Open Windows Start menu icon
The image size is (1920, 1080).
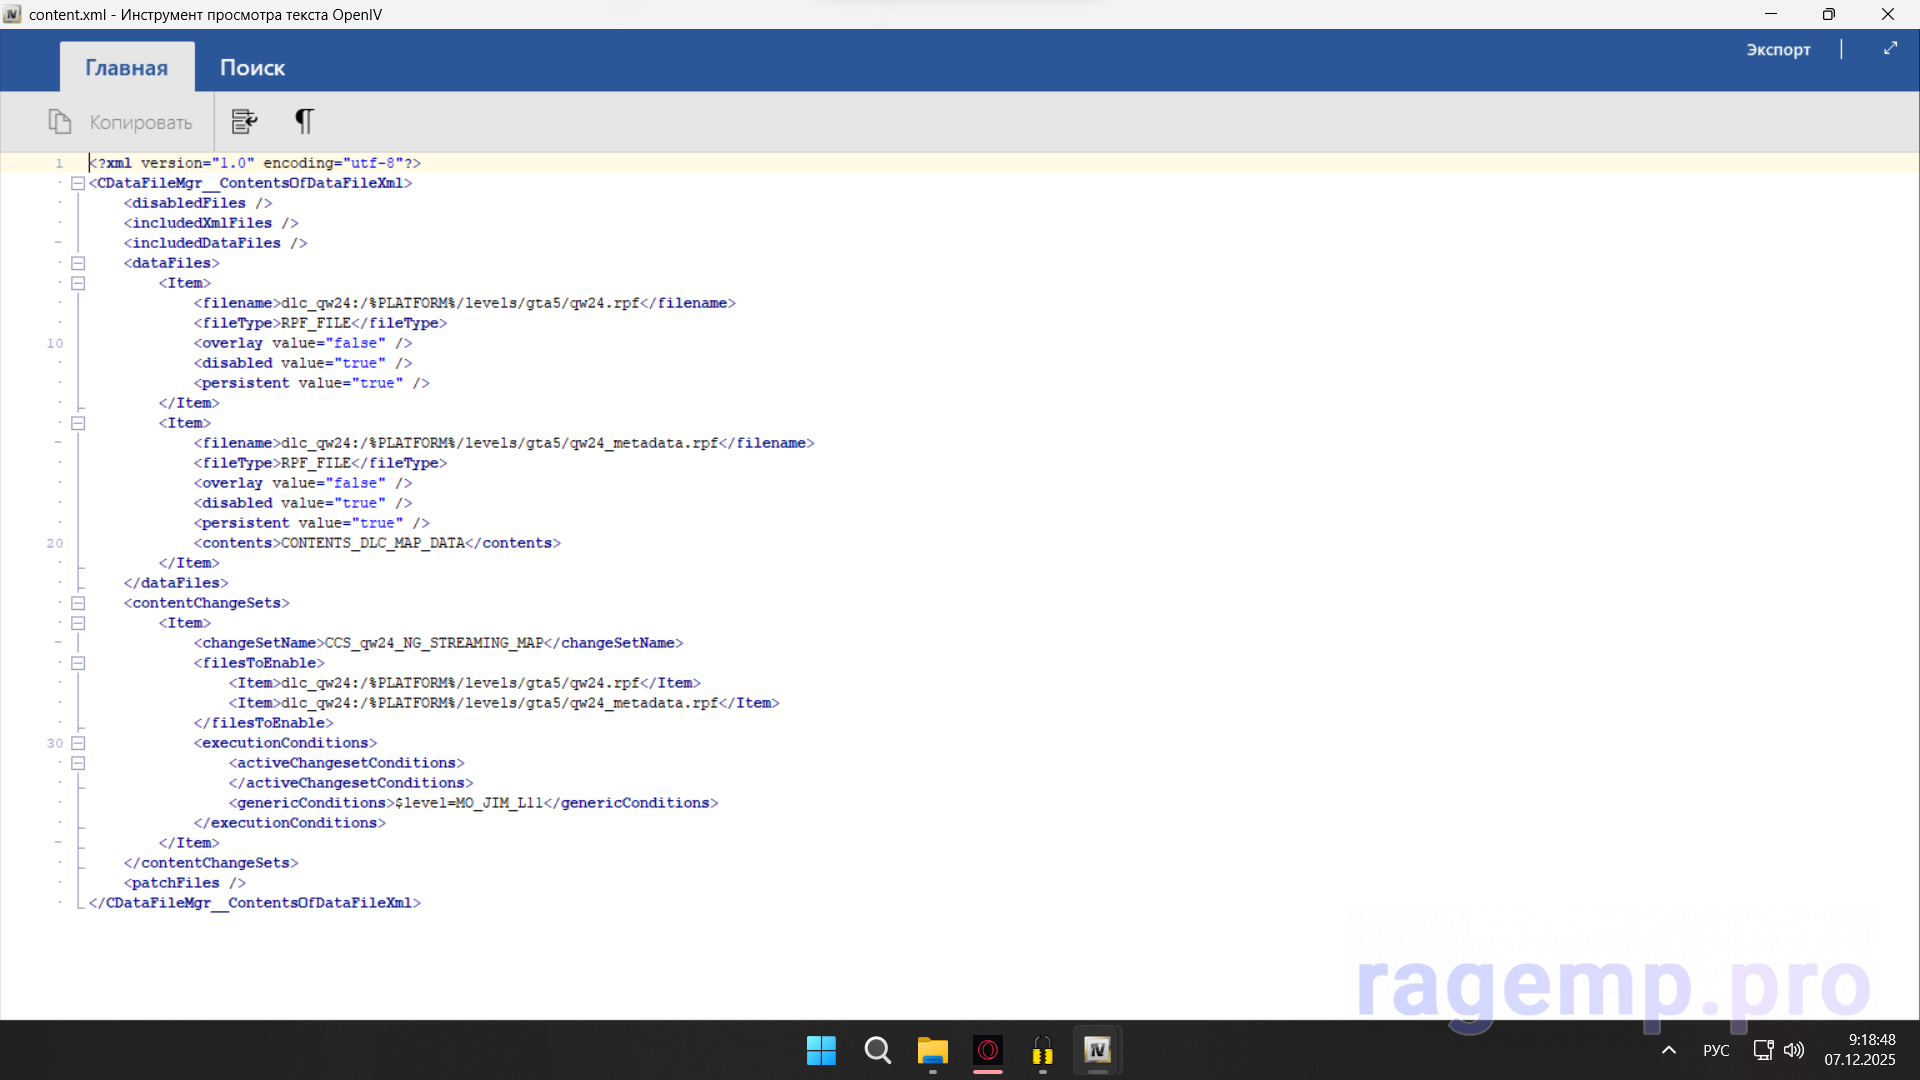pos(821,1050)
